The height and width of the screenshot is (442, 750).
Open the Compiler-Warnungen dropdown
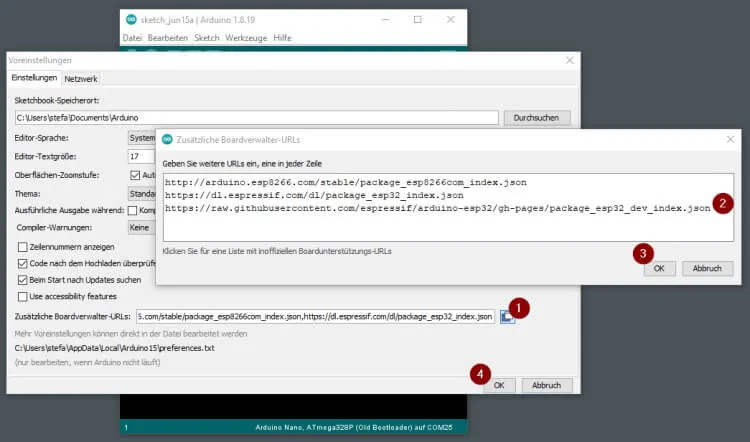click(142, 228)
